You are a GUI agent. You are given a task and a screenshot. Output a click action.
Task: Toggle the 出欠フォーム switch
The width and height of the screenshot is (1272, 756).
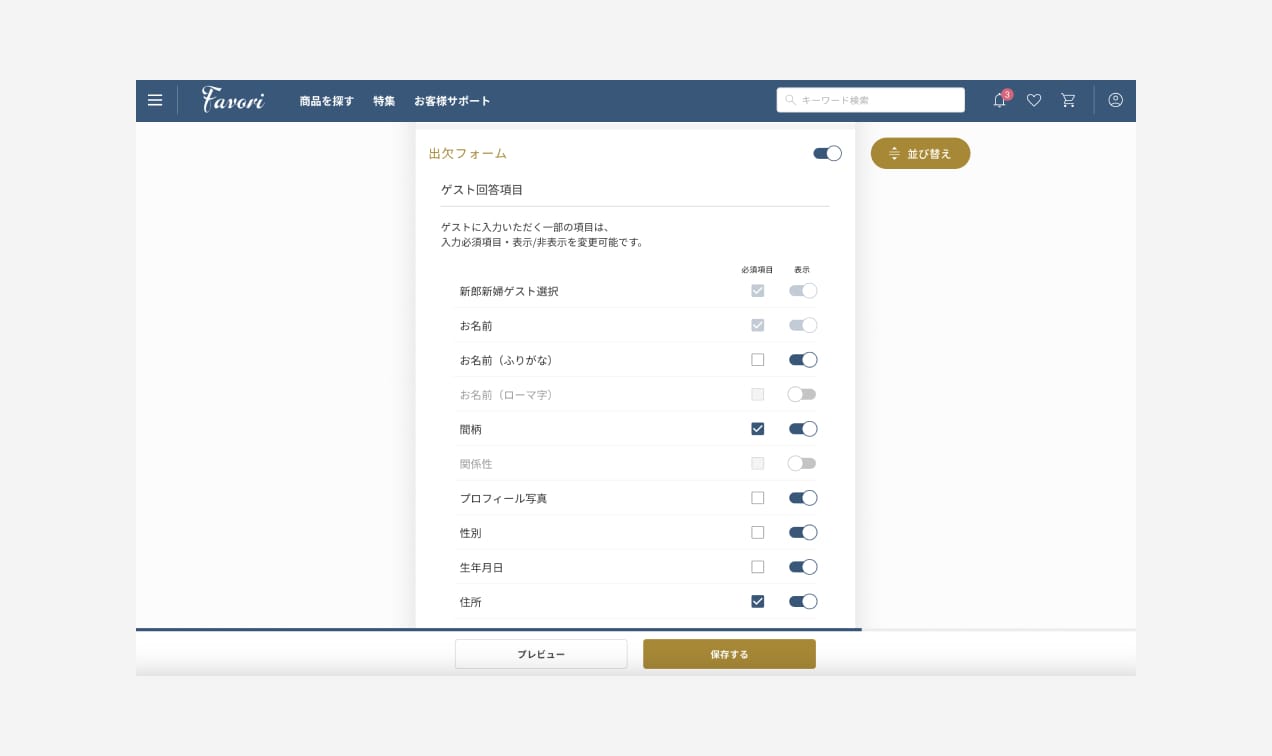(x=827, y=153)
